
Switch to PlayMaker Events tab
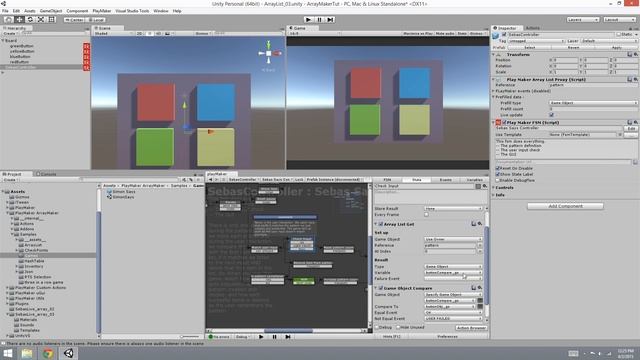pyautogui.click(x=445, y=180)
